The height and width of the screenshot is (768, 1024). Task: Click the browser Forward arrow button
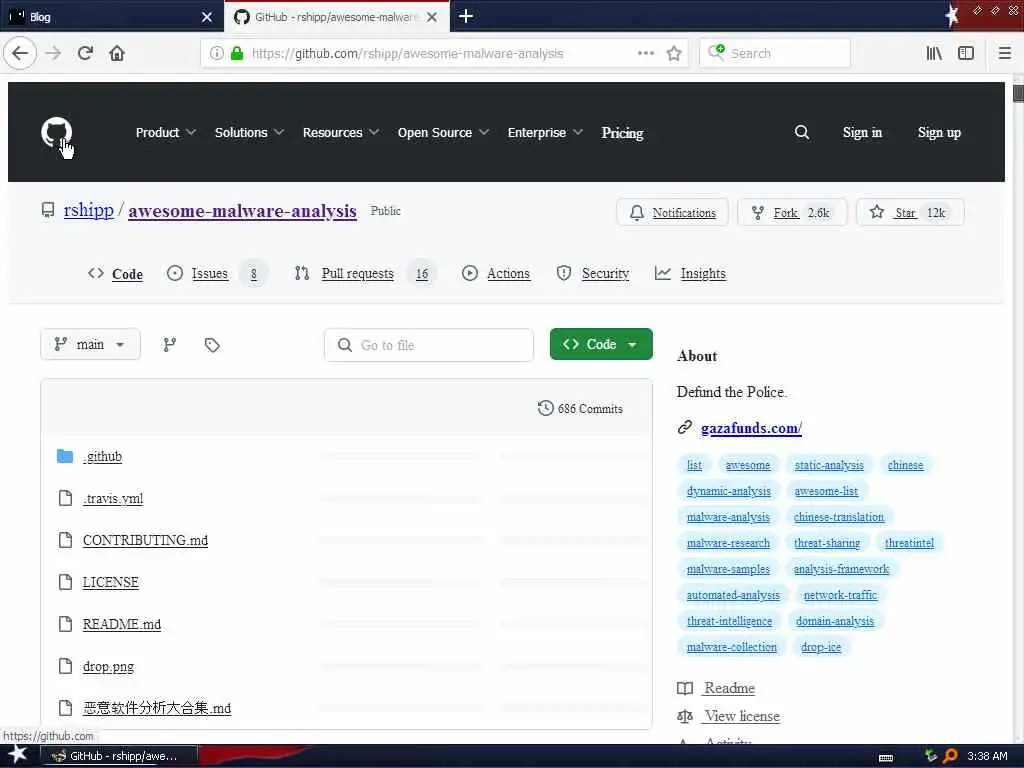coord(53,53)
